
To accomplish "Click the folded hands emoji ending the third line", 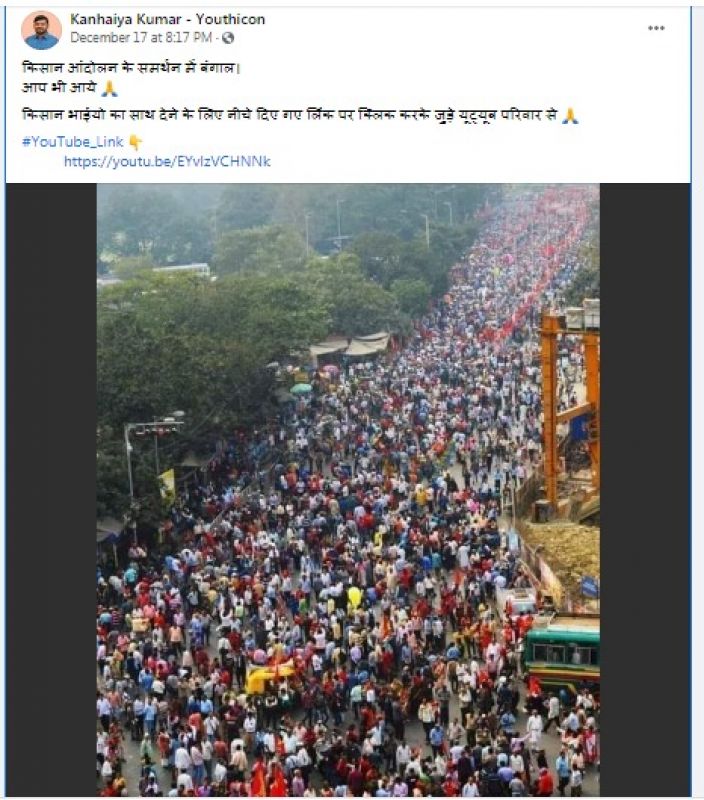I will [570, 116].
